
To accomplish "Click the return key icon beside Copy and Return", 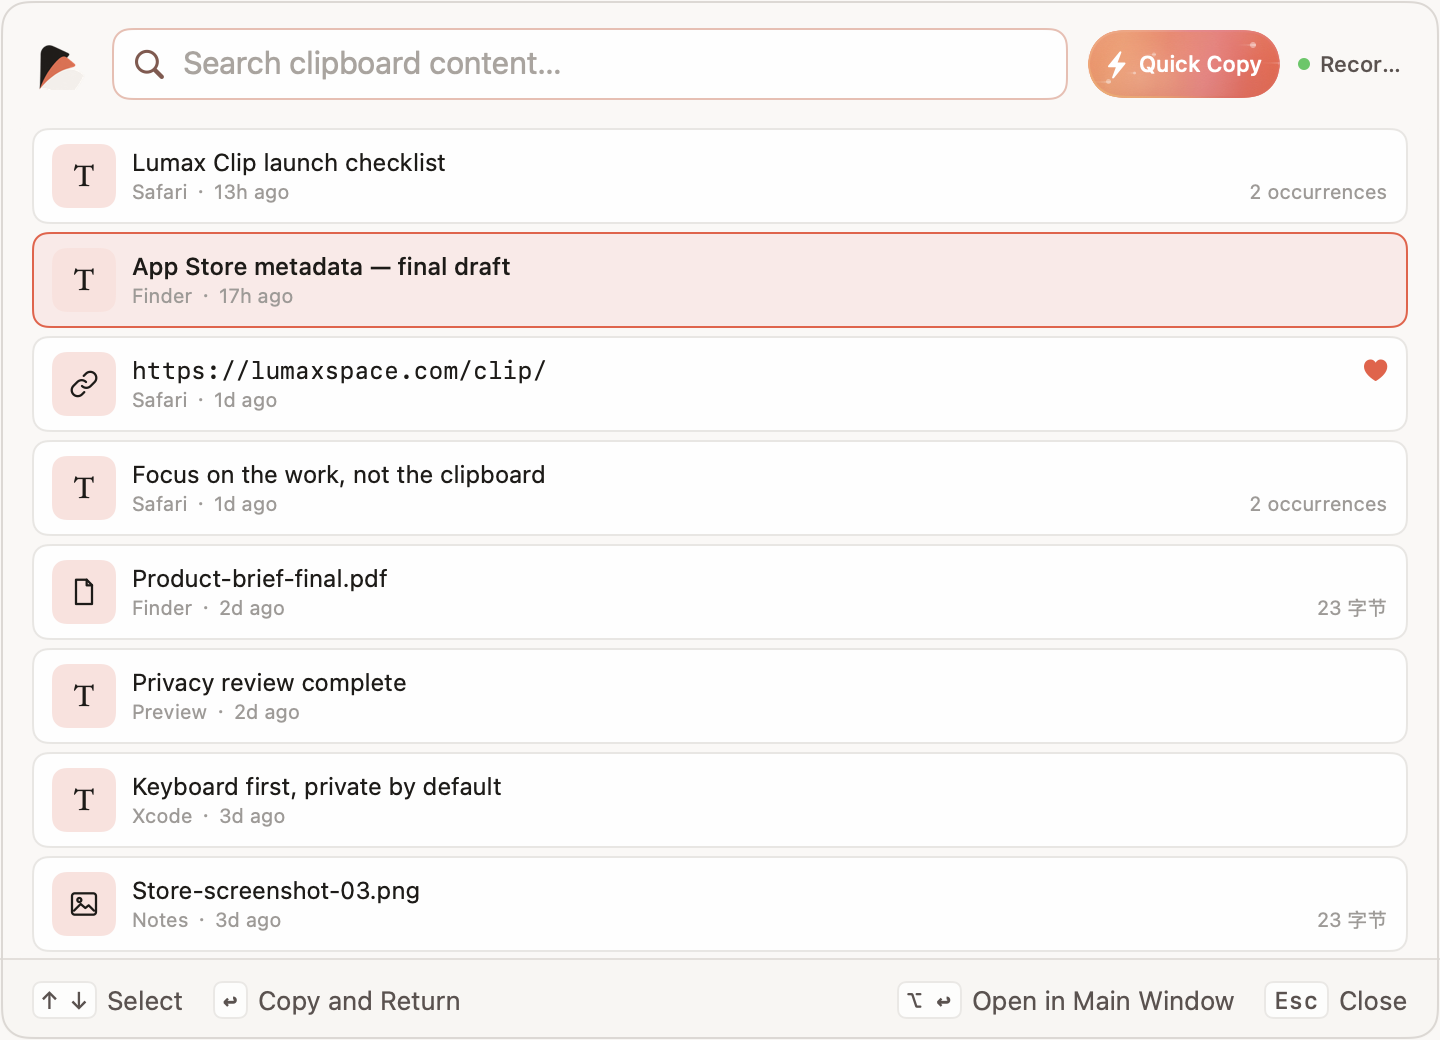I will [230, 1001].
